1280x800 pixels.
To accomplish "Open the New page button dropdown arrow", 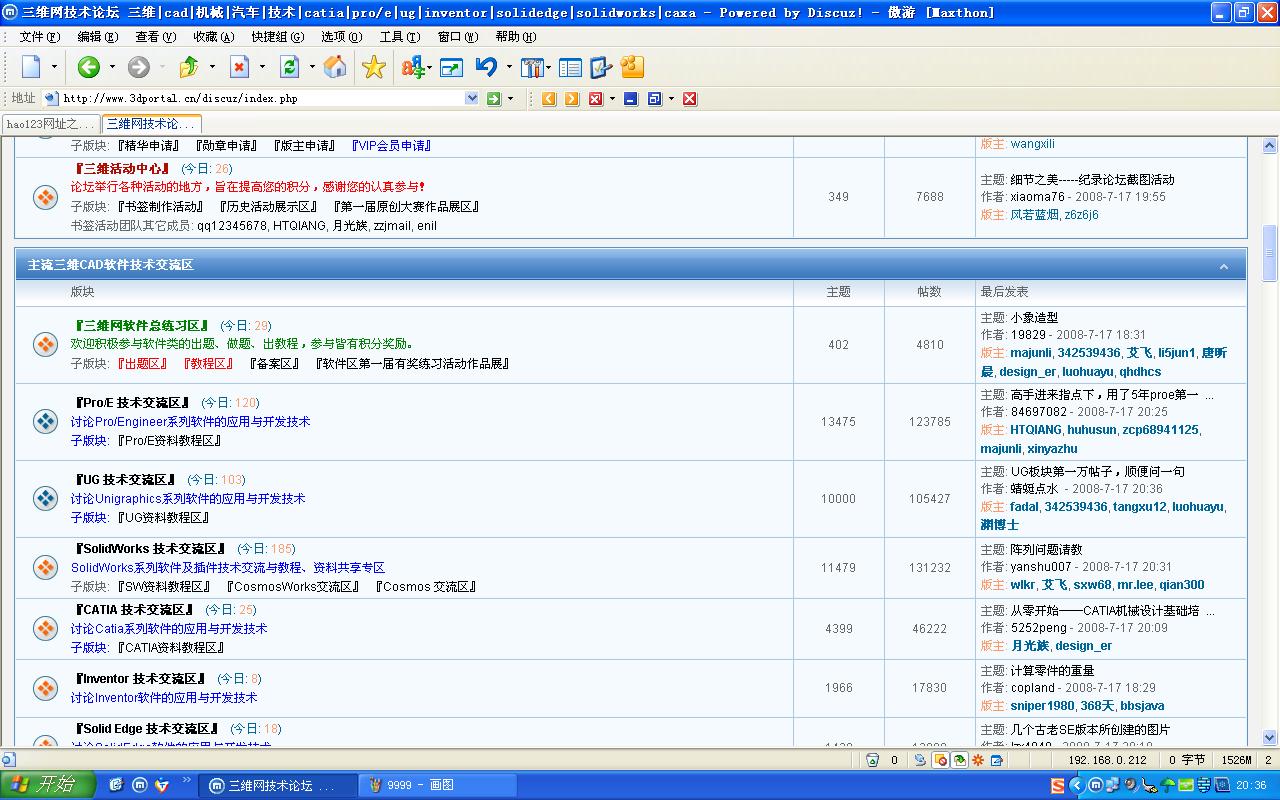I will point(56,67).
